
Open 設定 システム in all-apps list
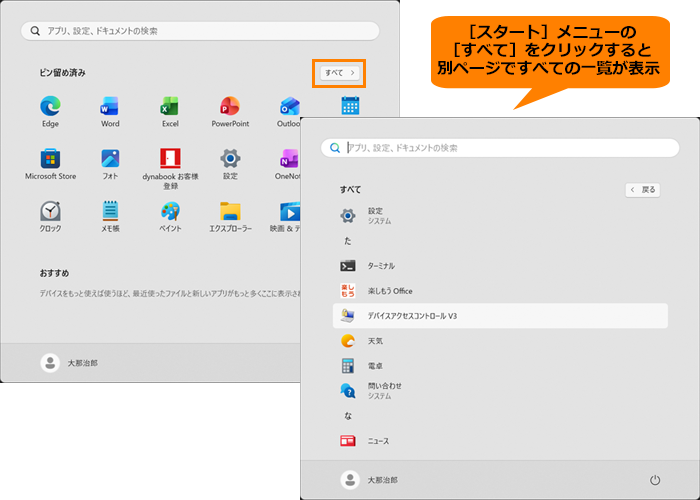(x=500, y=216)
